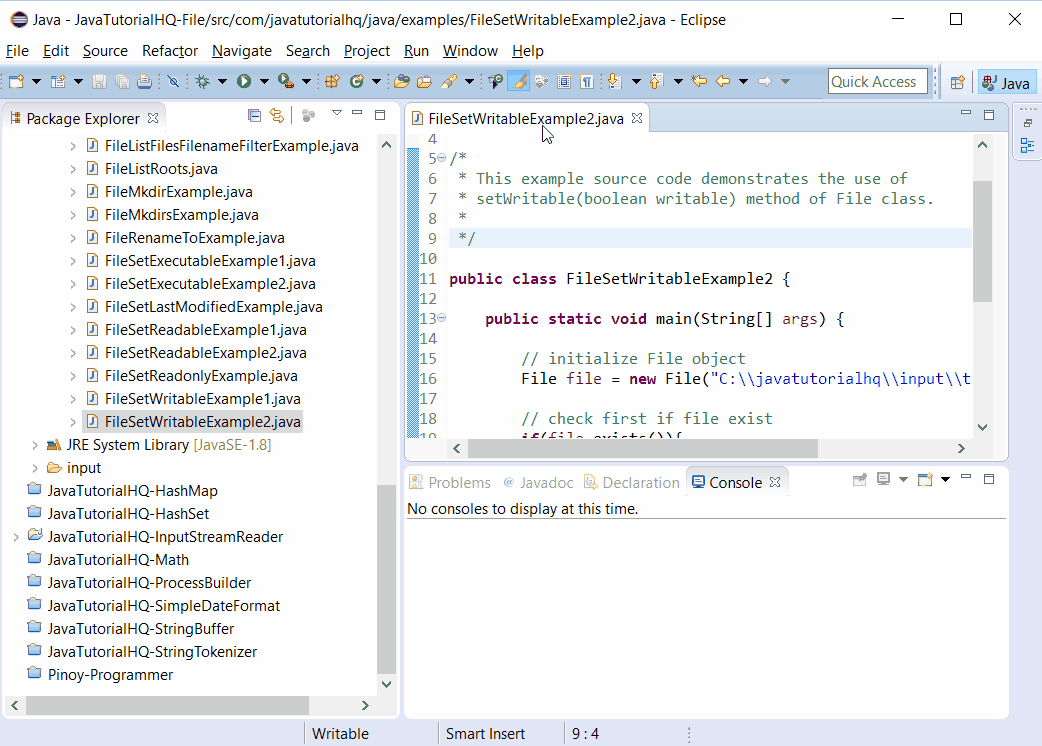The height and width of the screenshot is (746, 1042).
Task: Expand the JavaTutorialHQ-InputStreamReader project
Action: point(16,537)
